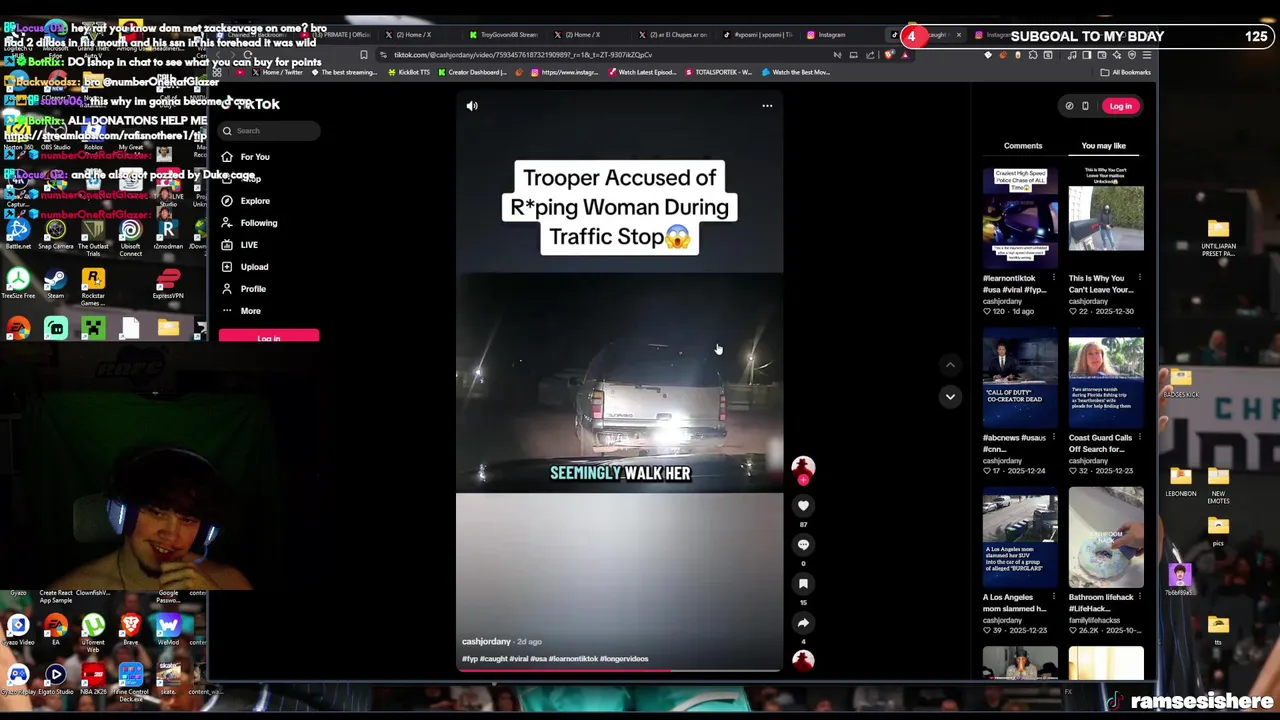
Task: Open Rockstar Games desktop shortcut
Action: click(93, 287)
